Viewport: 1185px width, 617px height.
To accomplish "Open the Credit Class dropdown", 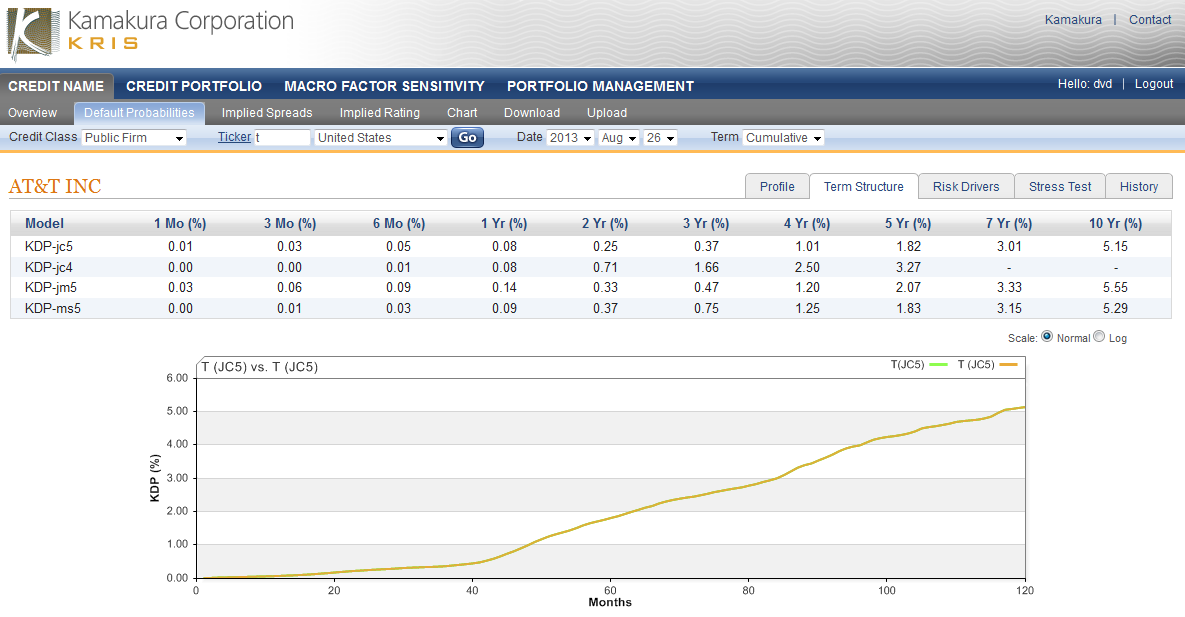I will (x=134, y=138).
